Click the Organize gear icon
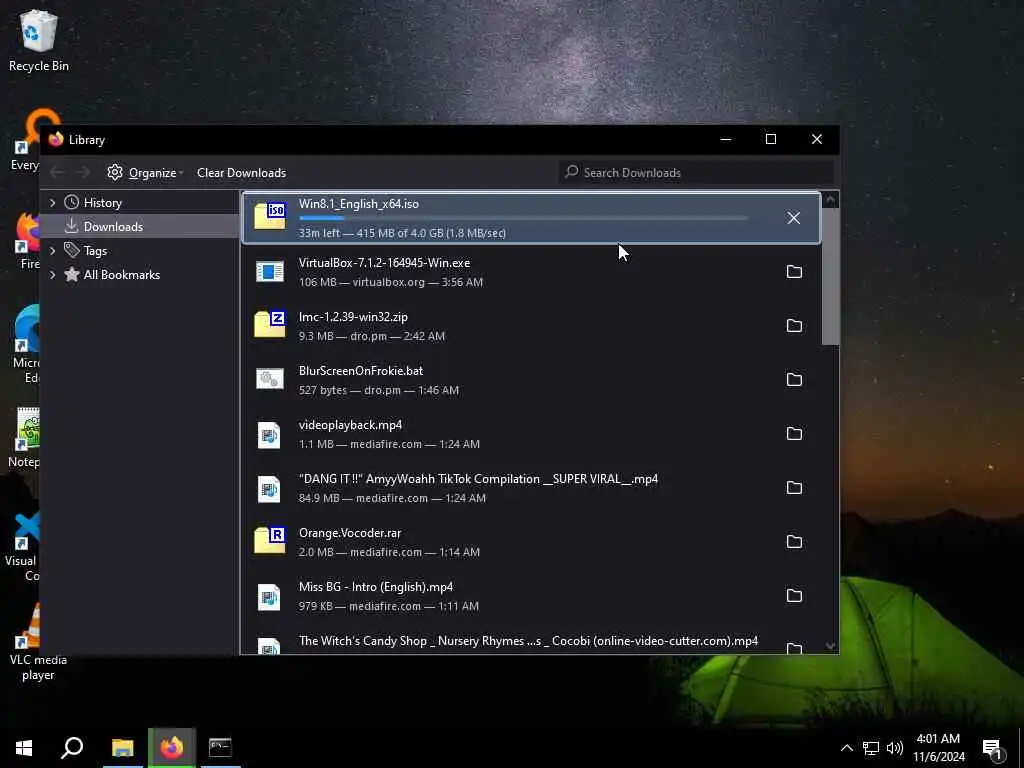The width and height of the screenshot is (1024, 768). [x=115, y=172]
